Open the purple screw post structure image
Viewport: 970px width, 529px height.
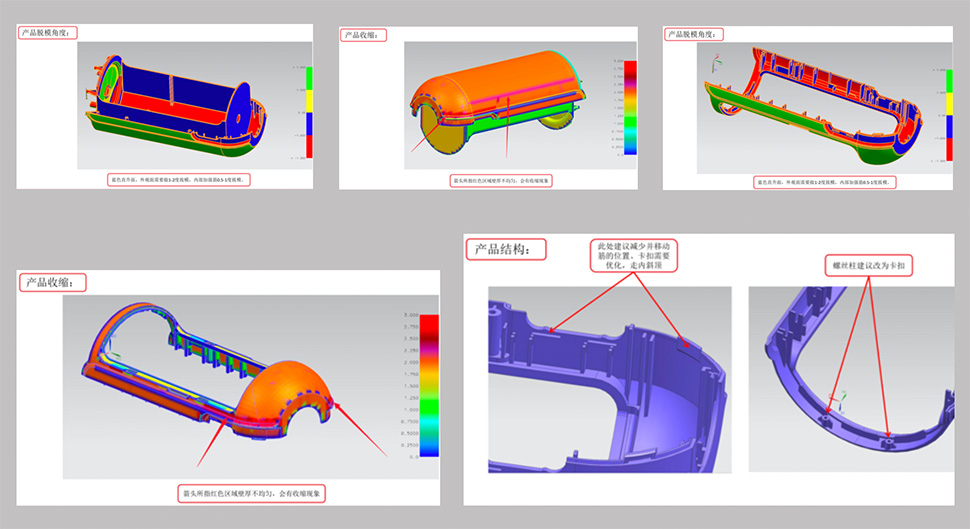pos(850,379)
